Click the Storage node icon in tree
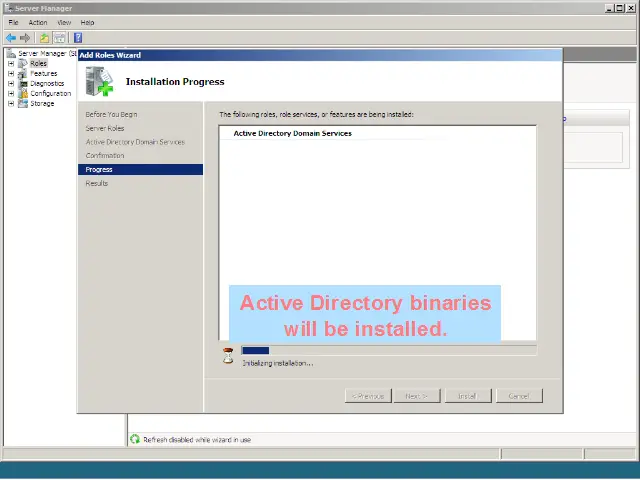Image resolution: width=640 pixels, height=480 pixels. coord(23,103)
